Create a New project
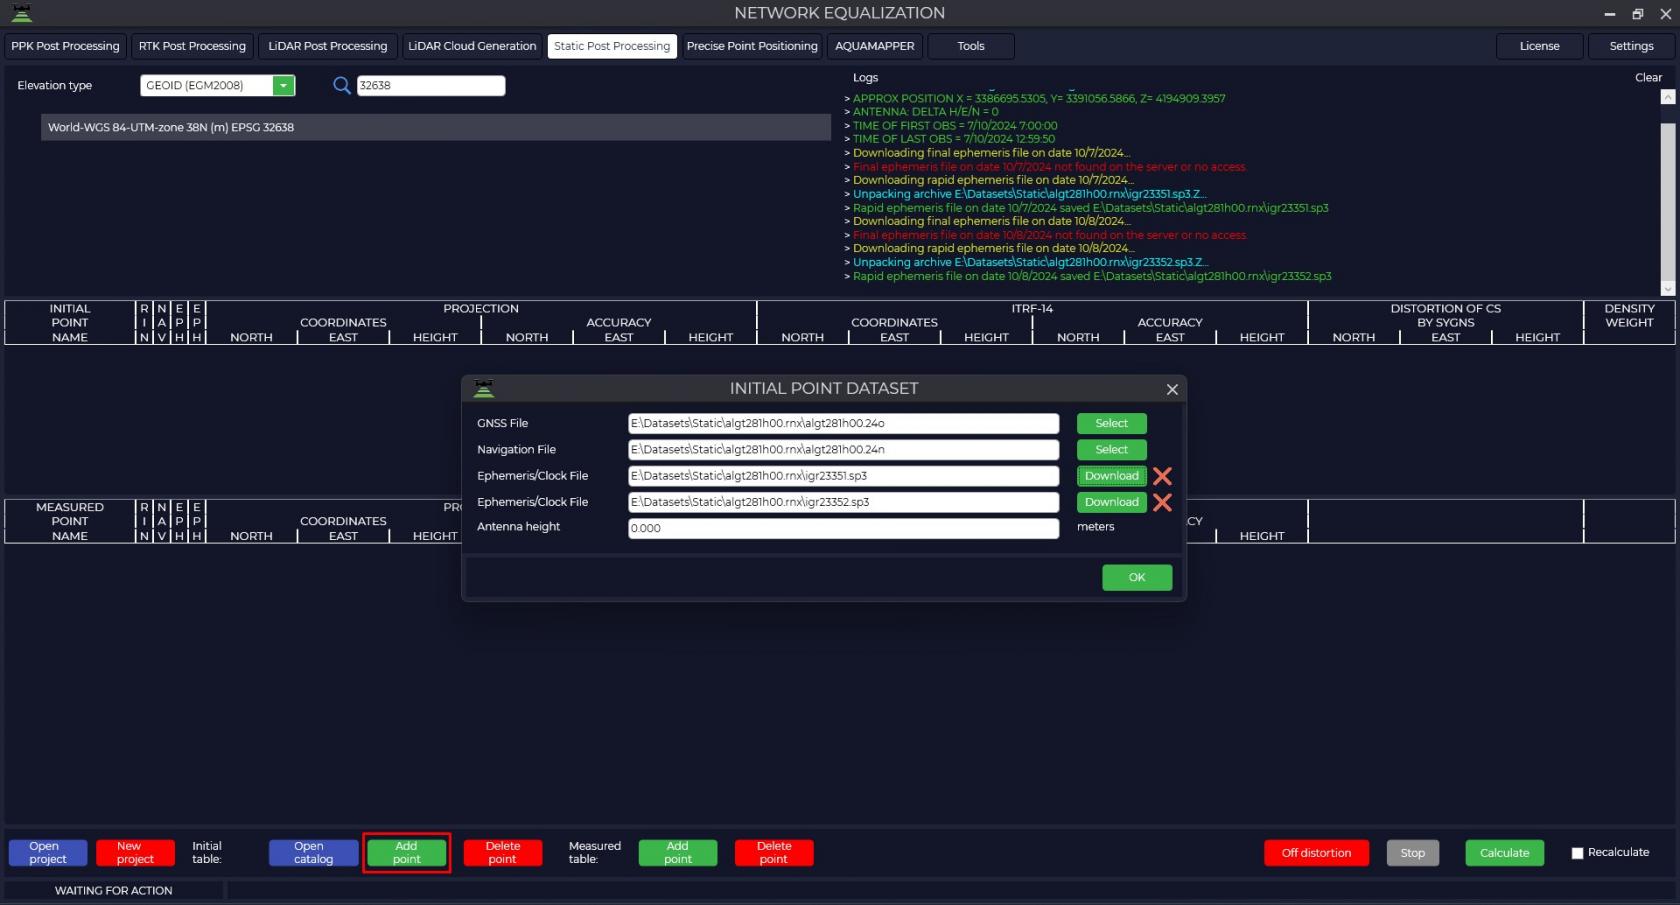This screenshot has height=905, width=1680. pos(135,853)
